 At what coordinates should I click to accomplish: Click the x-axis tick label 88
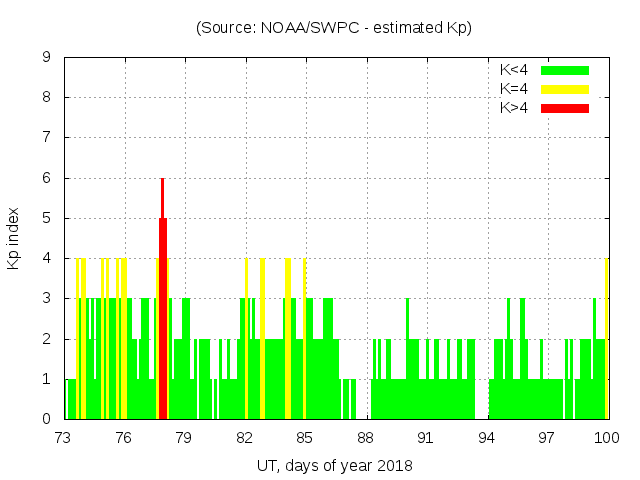366,438
